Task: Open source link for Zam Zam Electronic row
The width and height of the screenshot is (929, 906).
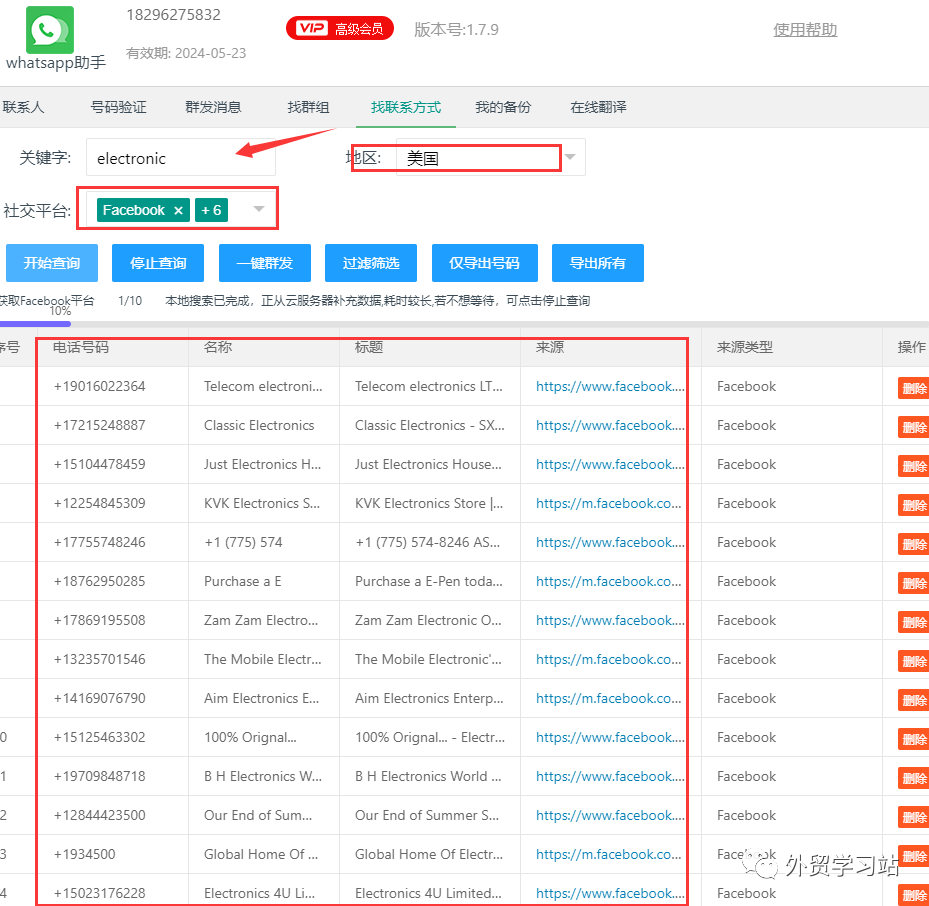Action: pos(610,620)
